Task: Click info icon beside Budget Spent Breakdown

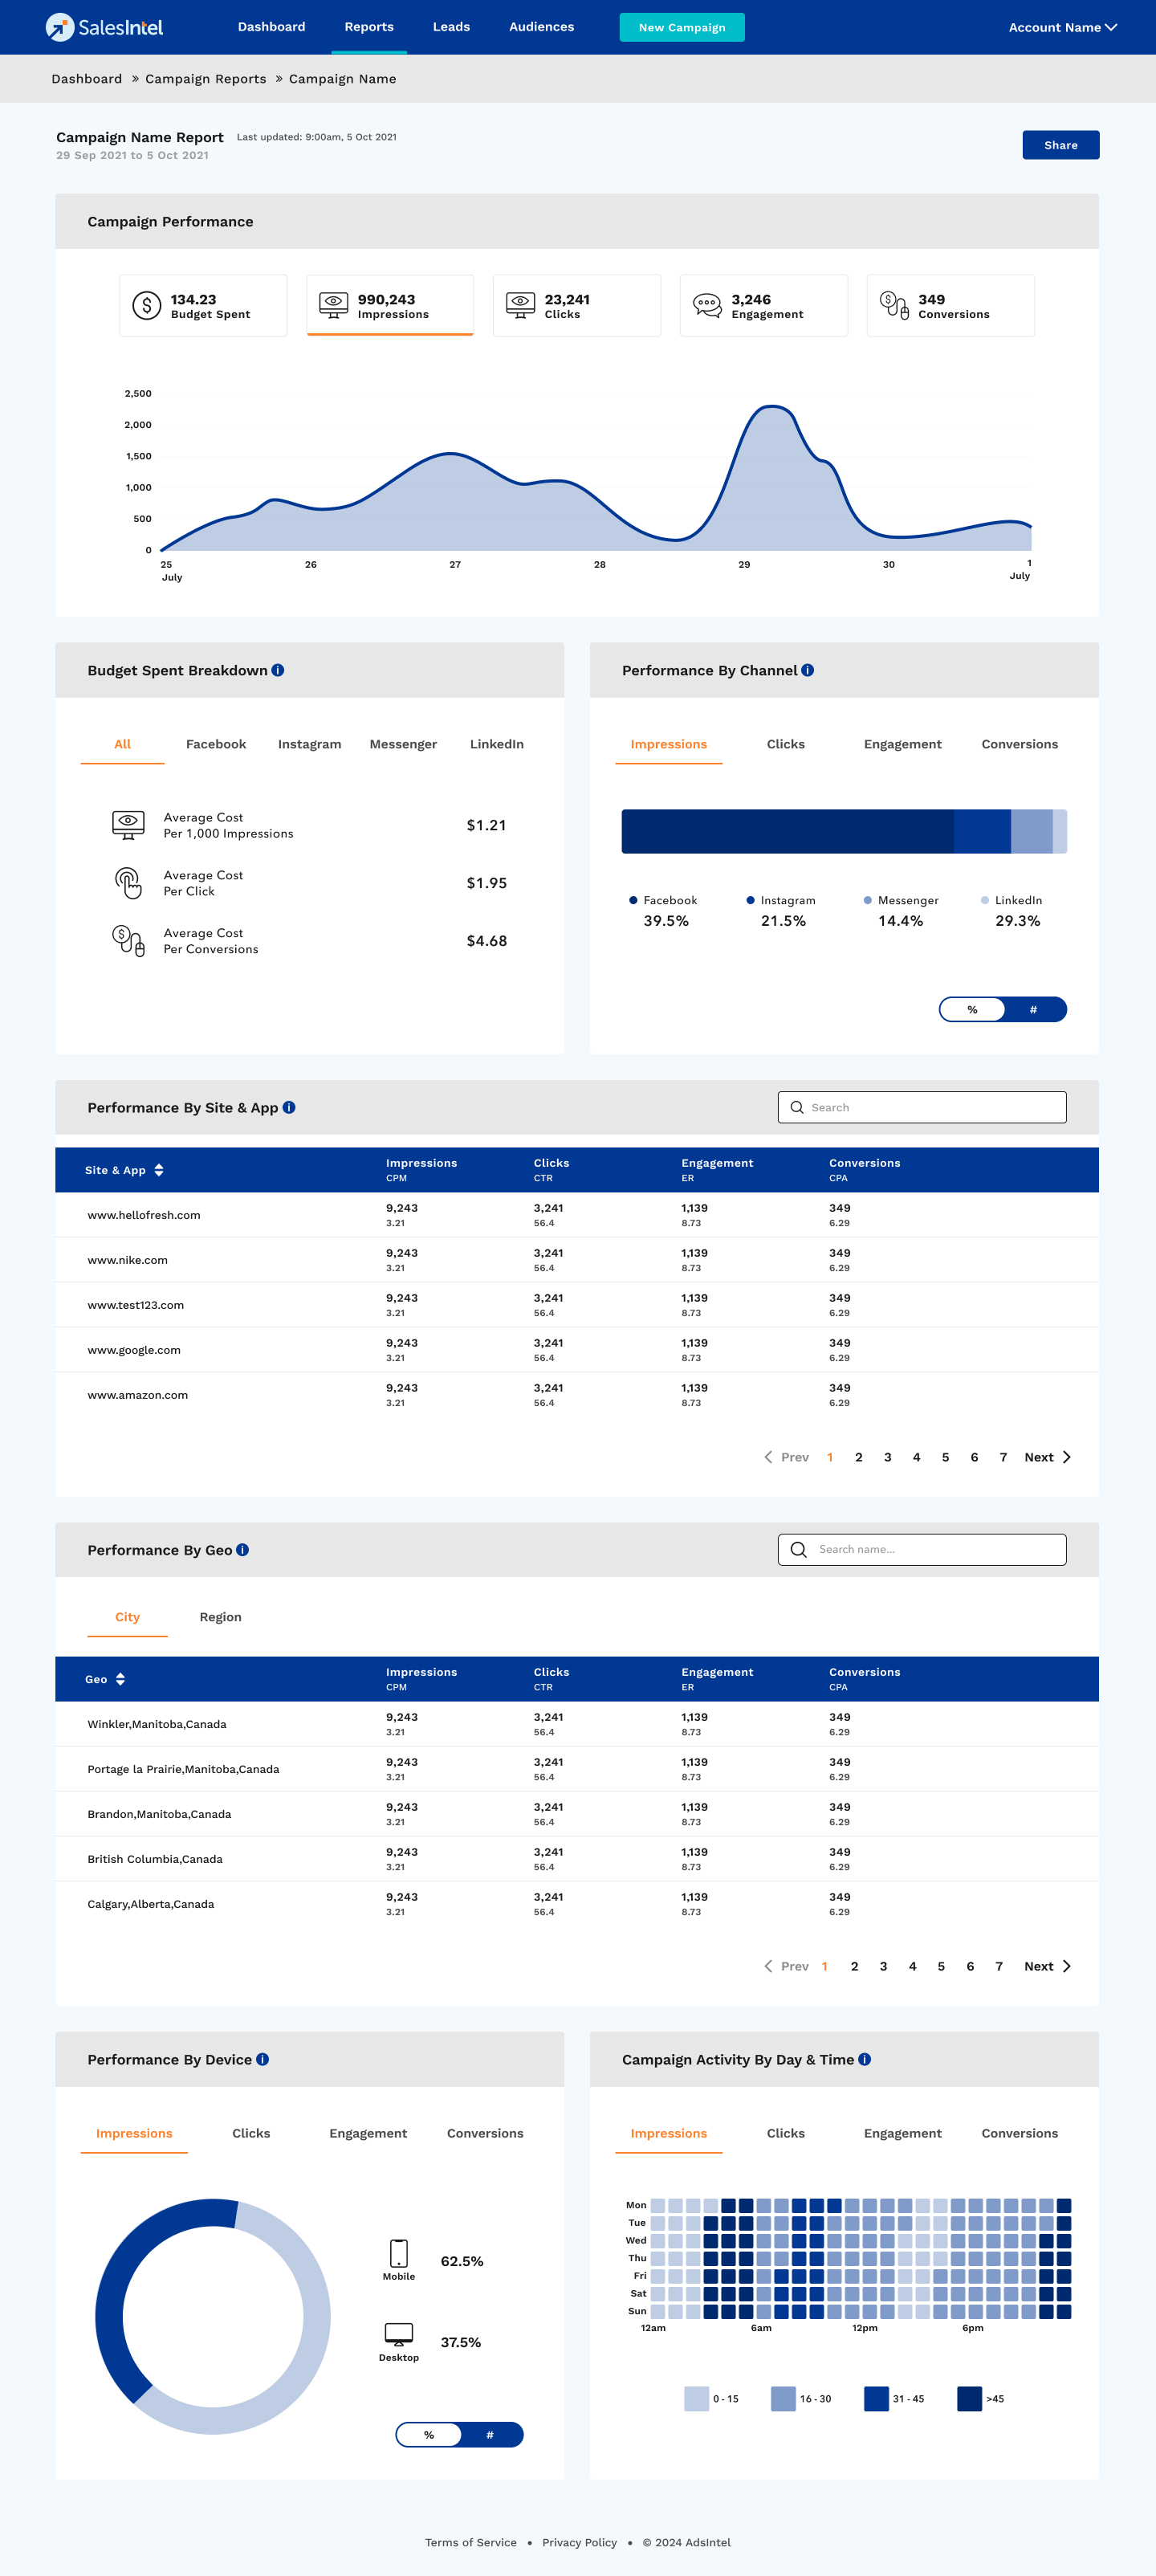Action: [x=278, y=670]
